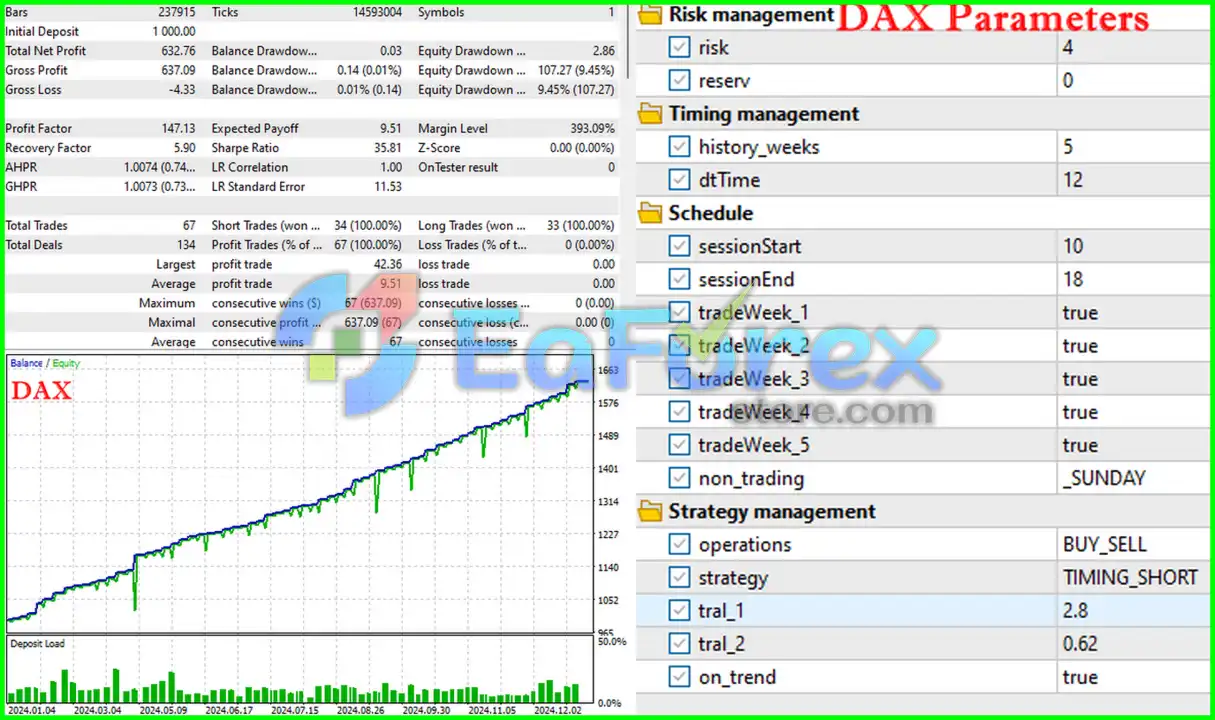Toggle the risk parameter checkbox
This screenshot has height=720, width=1215.
coord(679,47)
